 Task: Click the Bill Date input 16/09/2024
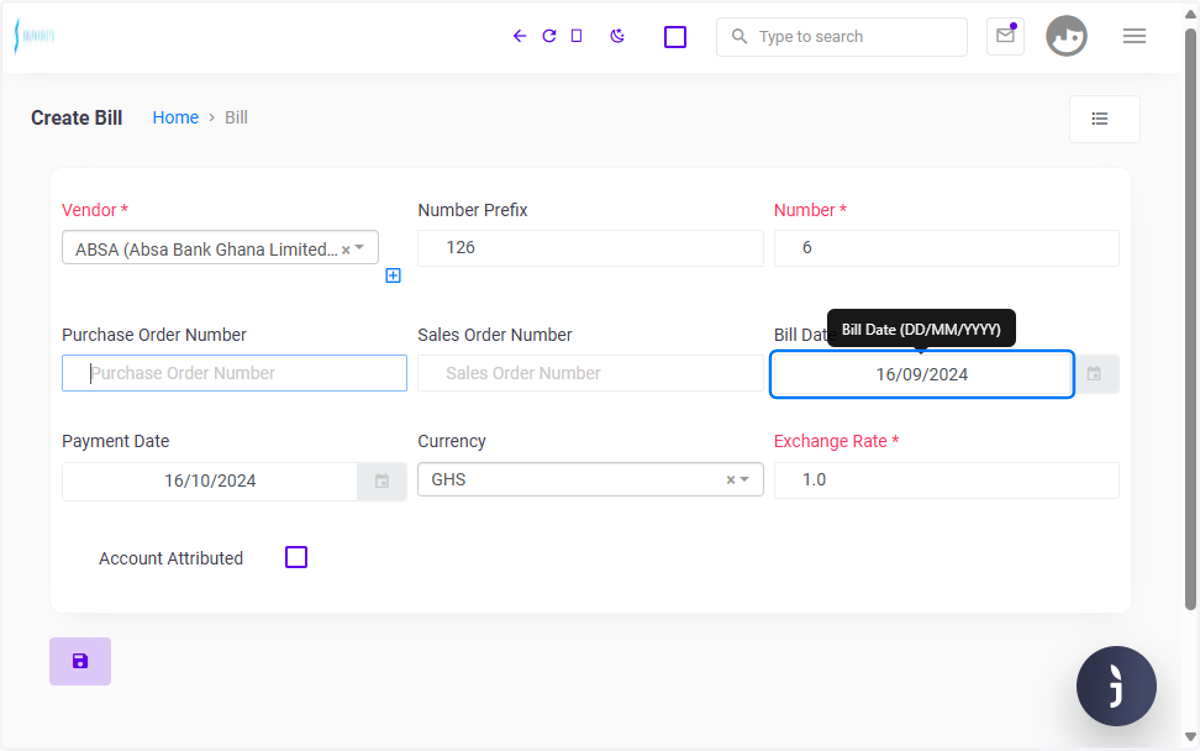922,374
